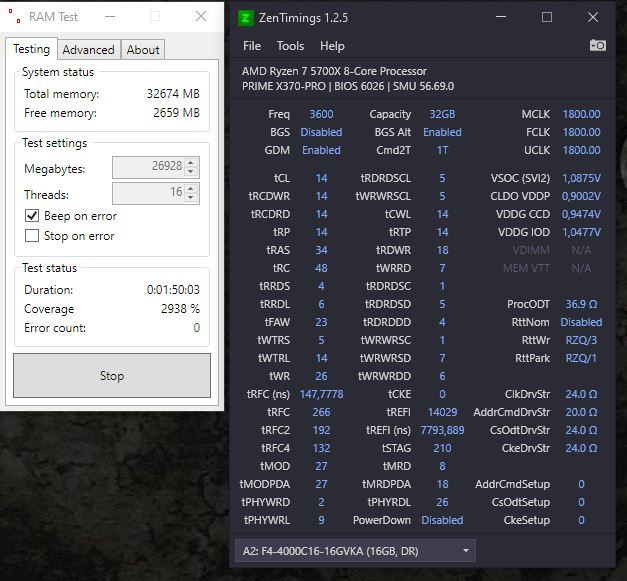This screenshot has height=581, width=627.
Task: Close the RAM Test window
Action: 201,16
